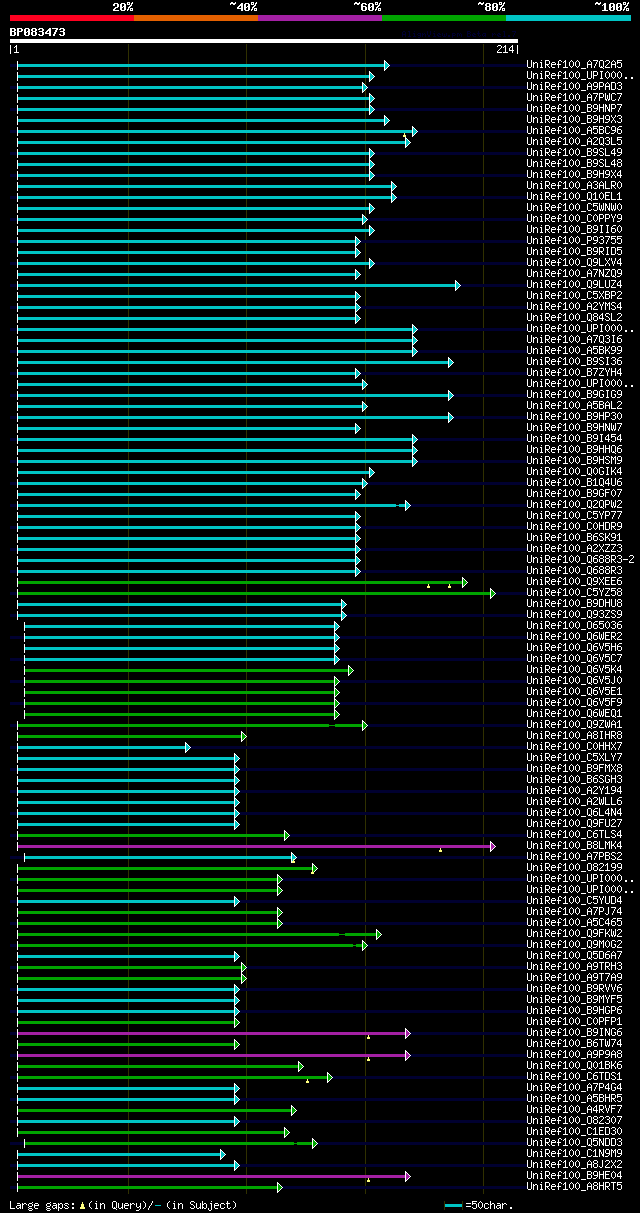Image resolution: width=640 pixels, height=1213 pixels.
Task: Click the purple ~60% legend segment
Action: 319,17
